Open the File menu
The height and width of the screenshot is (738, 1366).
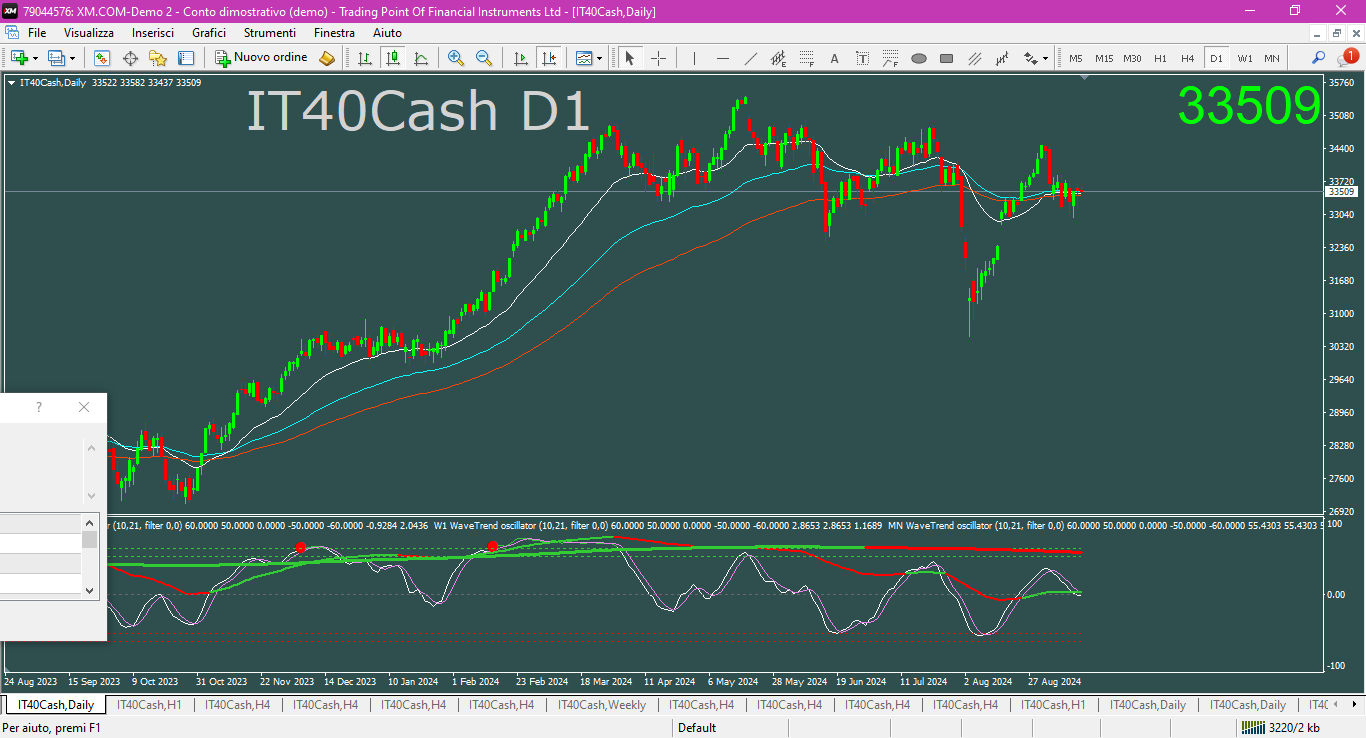coord(37,33)
